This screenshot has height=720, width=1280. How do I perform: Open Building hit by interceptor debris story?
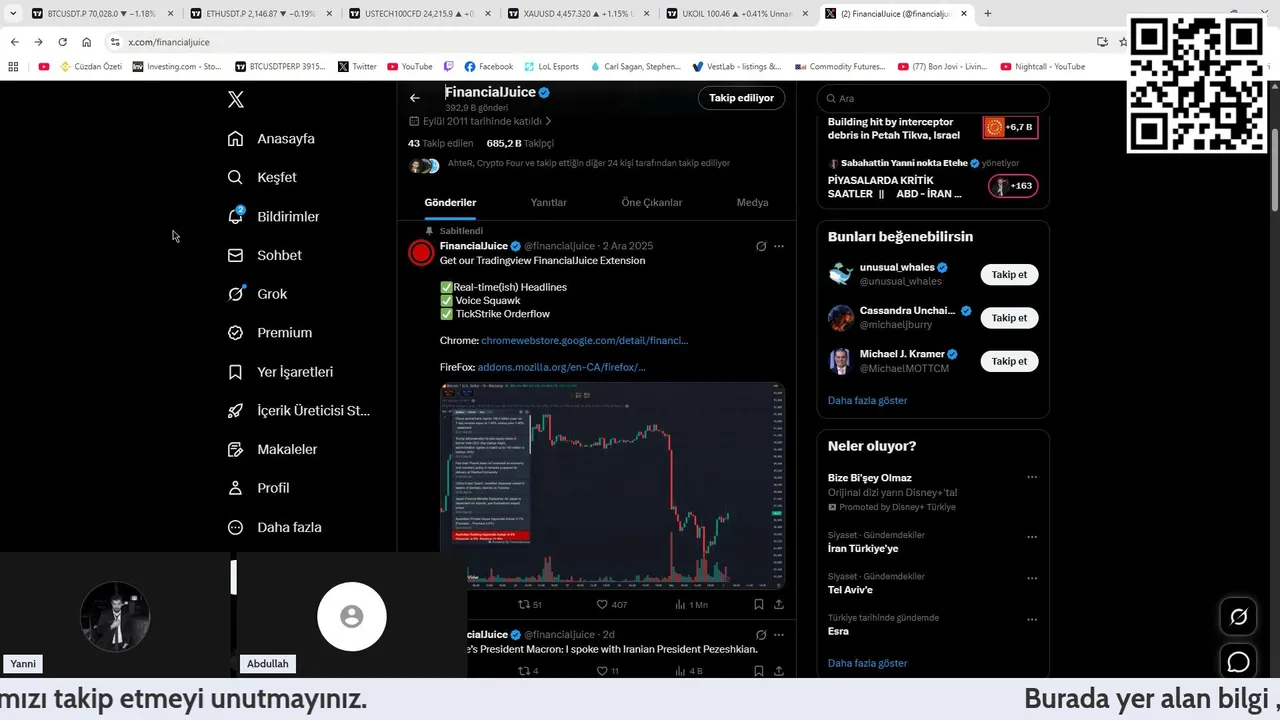coord(932,128)
